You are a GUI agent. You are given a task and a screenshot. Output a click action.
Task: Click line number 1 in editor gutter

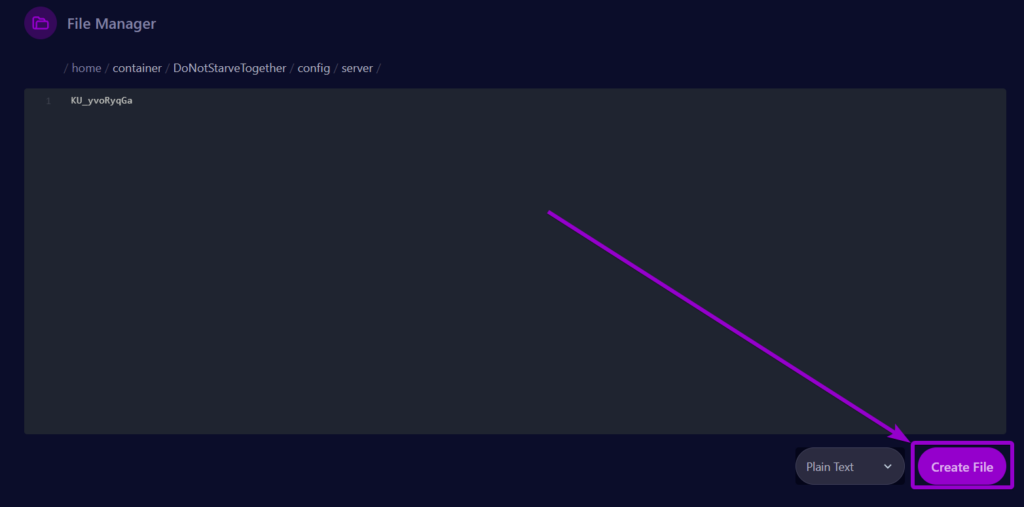(x=47, y=101)
